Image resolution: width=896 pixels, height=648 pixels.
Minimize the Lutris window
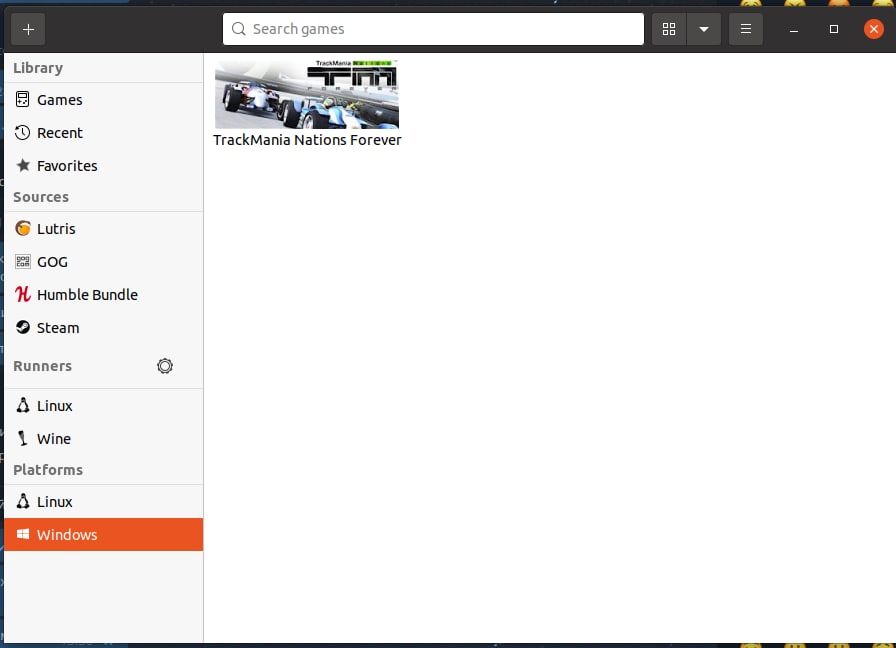point(794,29)
